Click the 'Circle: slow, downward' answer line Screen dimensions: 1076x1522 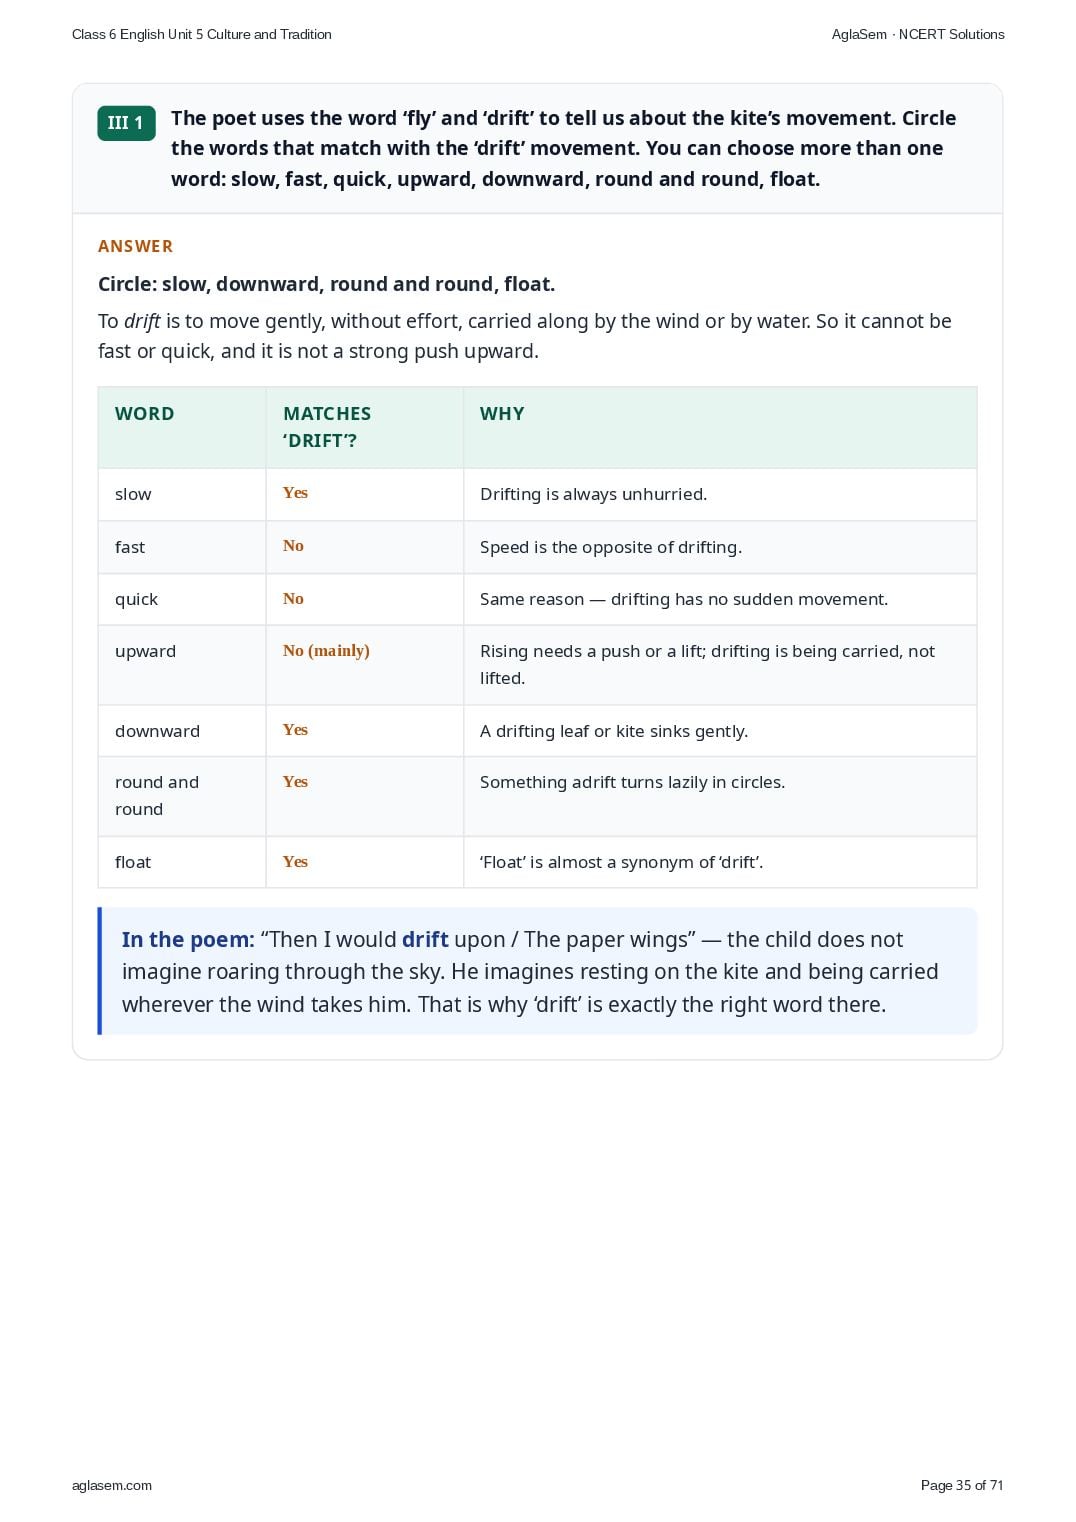pos(326,284)
